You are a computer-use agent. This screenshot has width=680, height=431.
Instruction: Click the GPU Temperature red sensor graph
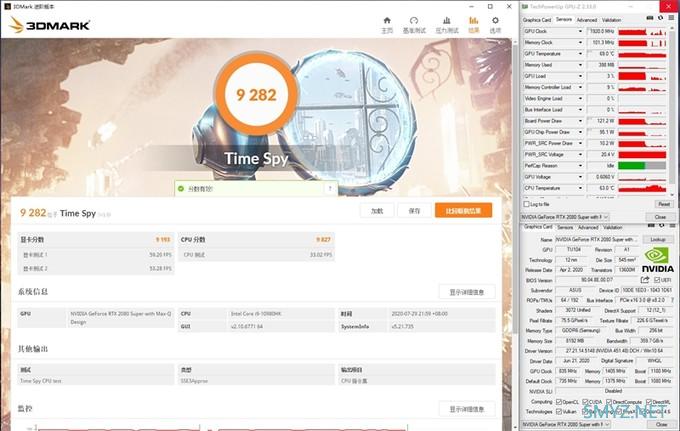point(642,54)
